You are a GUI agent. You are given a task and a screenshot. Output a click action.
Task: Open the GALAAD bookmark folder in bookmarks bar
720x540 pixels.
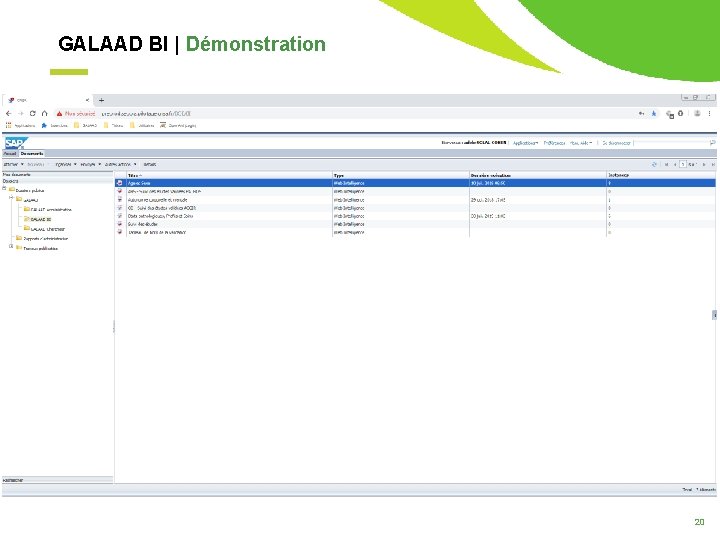tap(85, 125)
